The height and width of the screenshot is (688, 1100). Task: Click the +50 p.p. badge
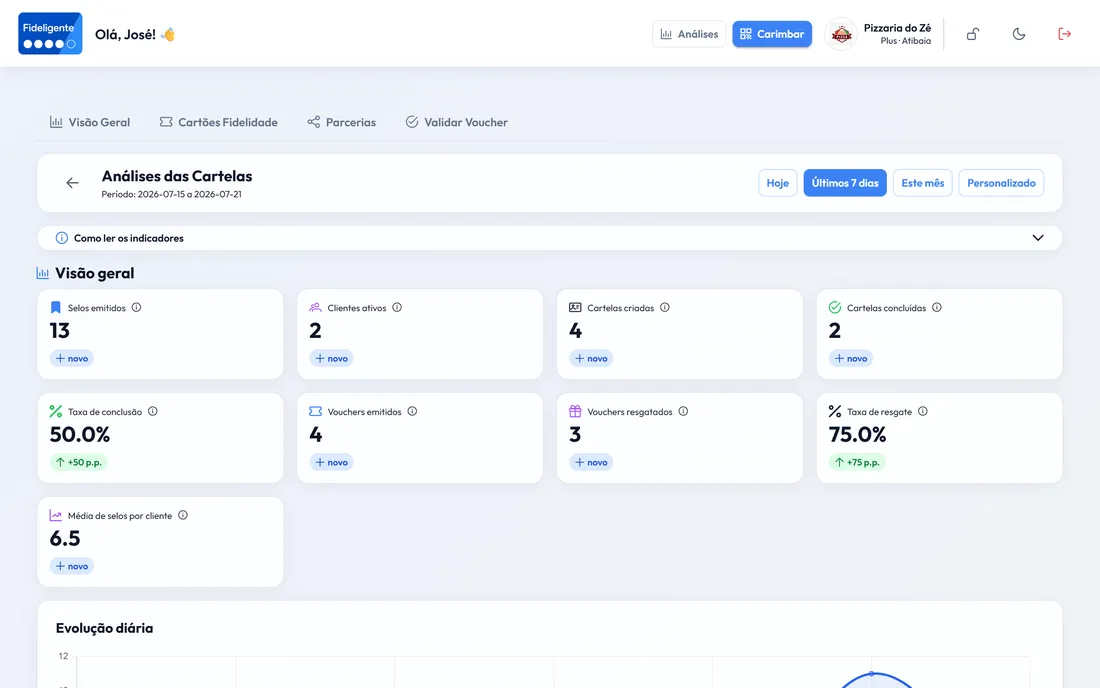pos(78,462)
